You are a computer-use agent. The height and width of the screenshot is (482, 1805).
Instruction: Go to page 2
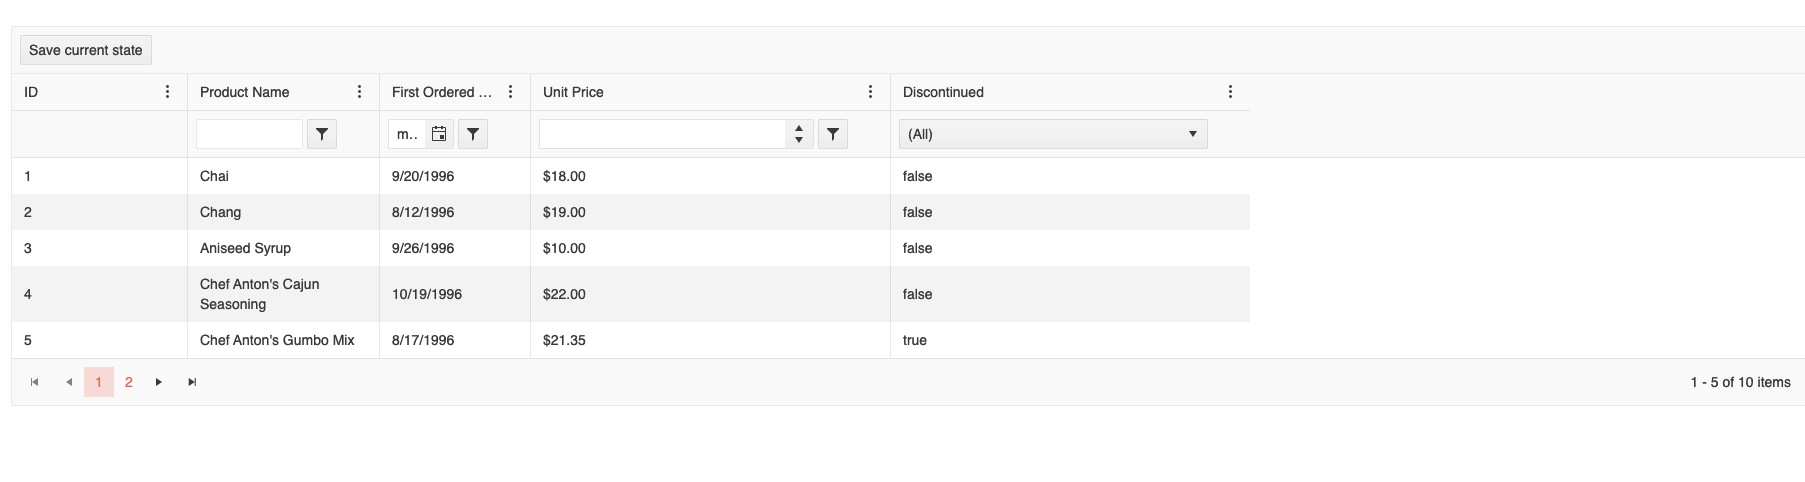pos(129,382)
